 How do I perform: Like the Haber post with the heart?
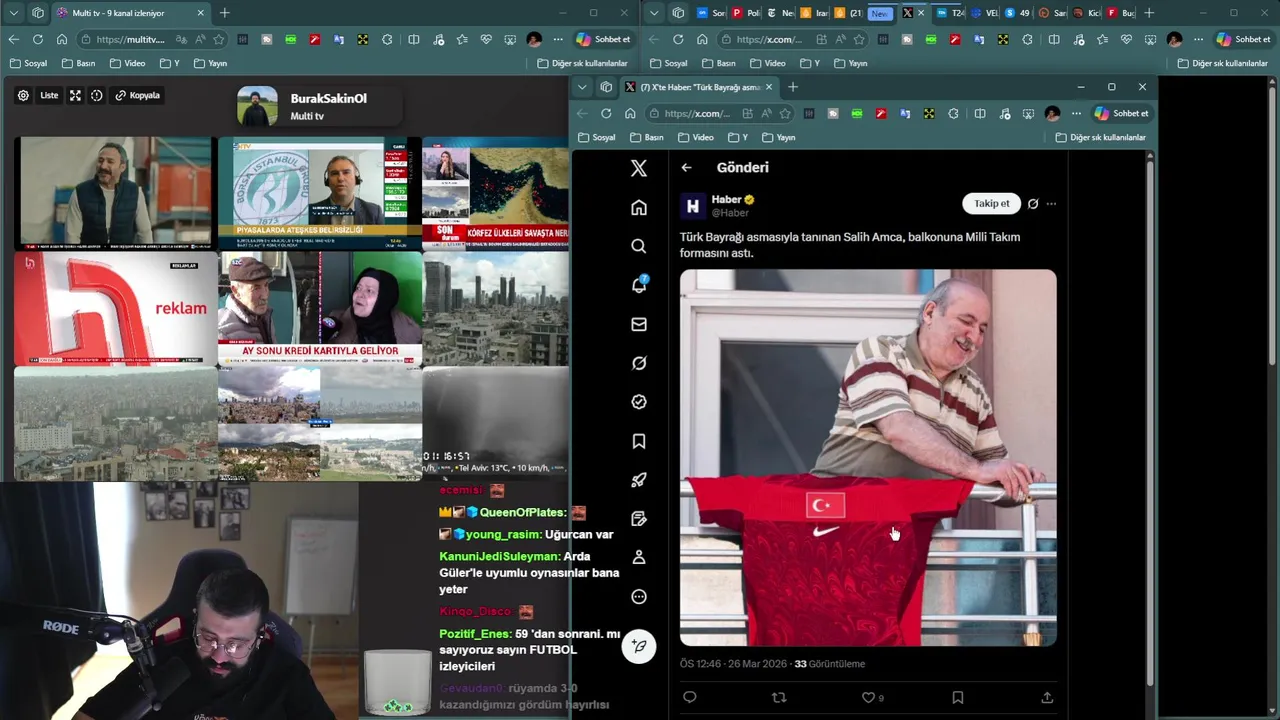[x=868, y=697]
